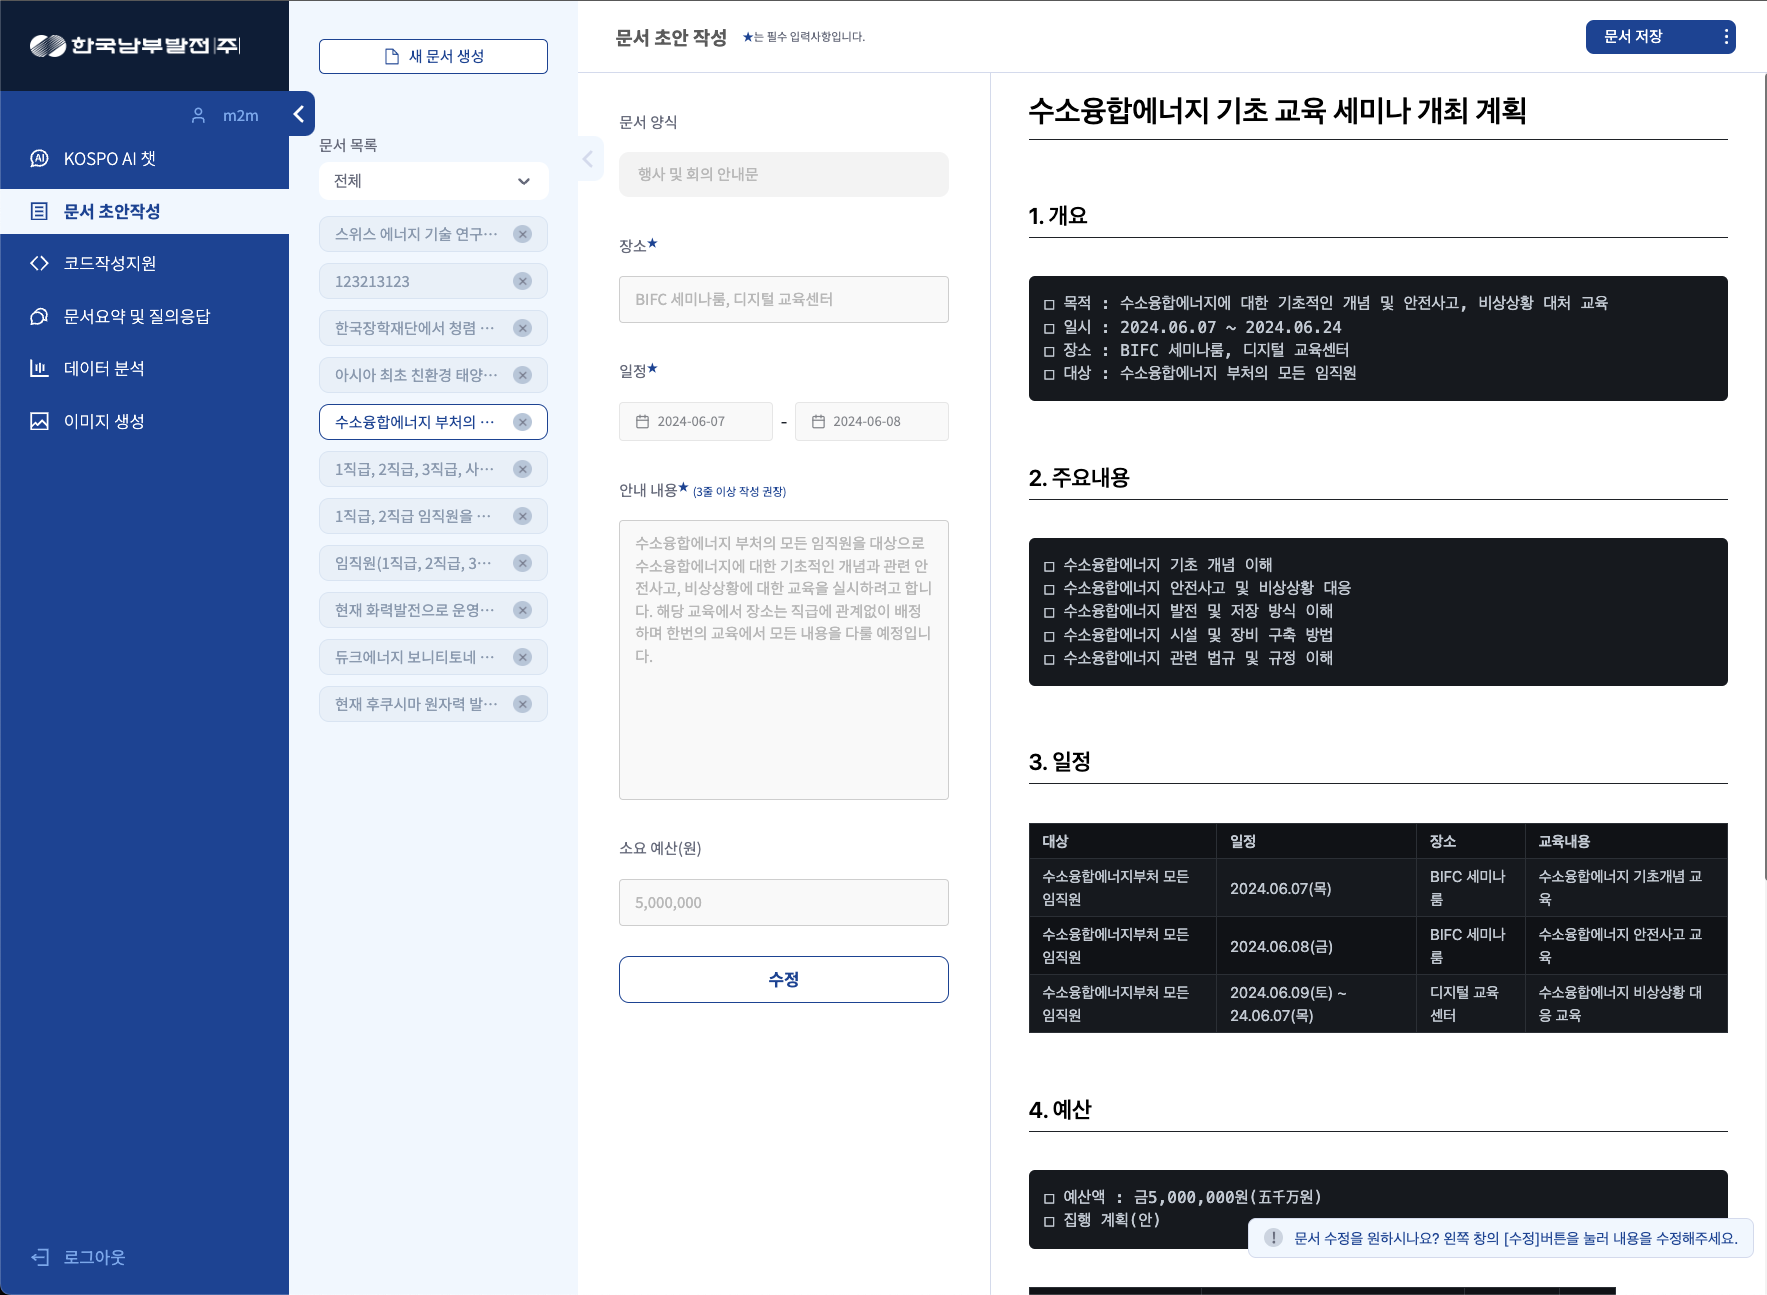Click the bar chart data analysis icon

click(x=39, y=368)
